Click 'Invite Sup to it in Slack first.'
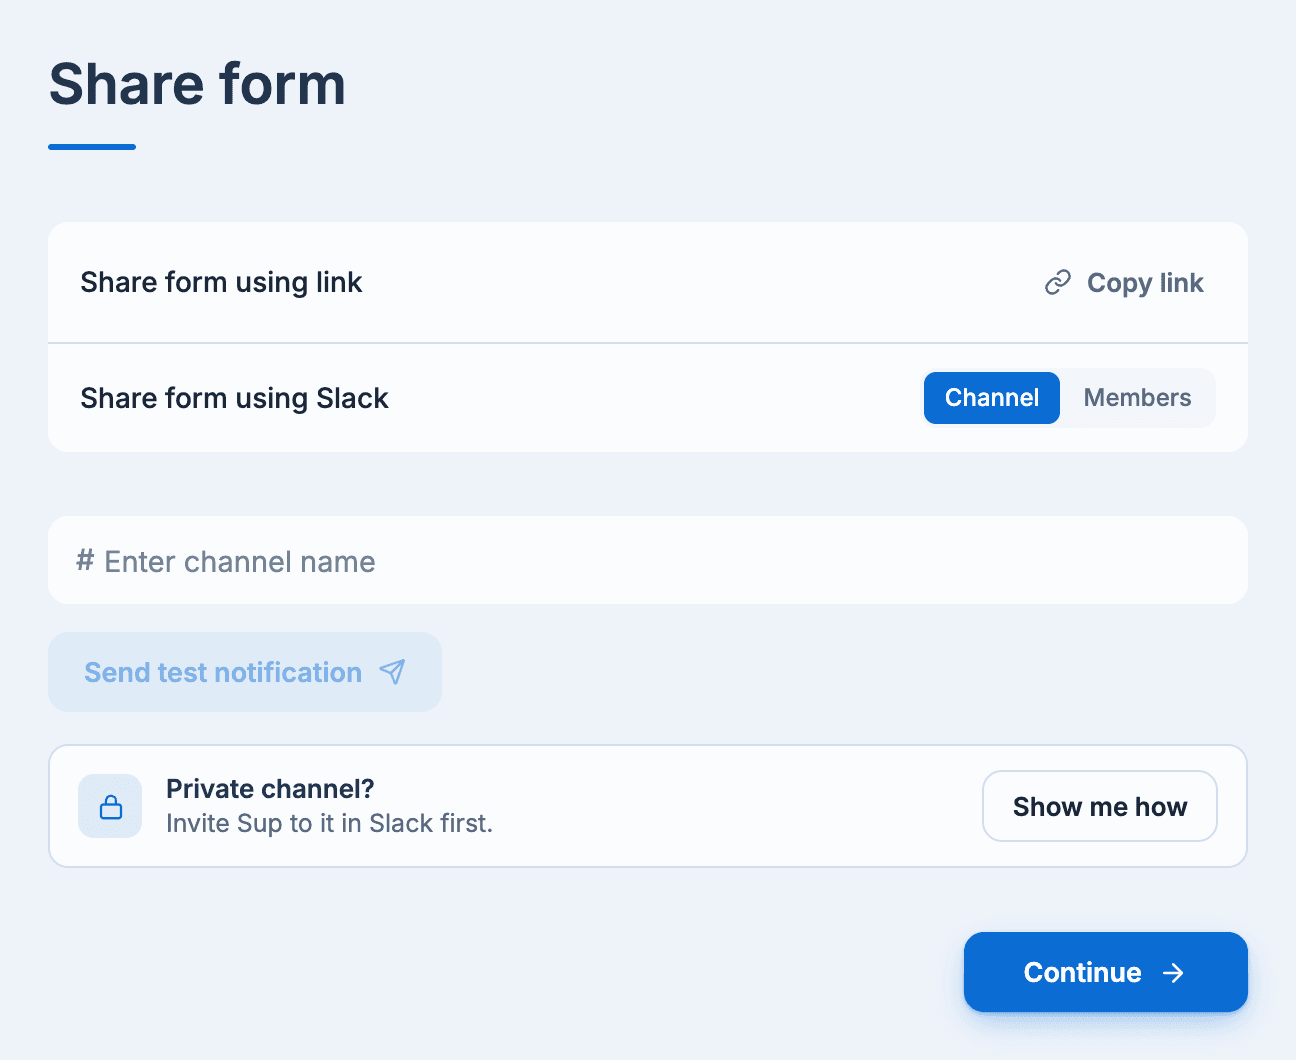Screen dimensions: 1296x1060 coord(329,823)
